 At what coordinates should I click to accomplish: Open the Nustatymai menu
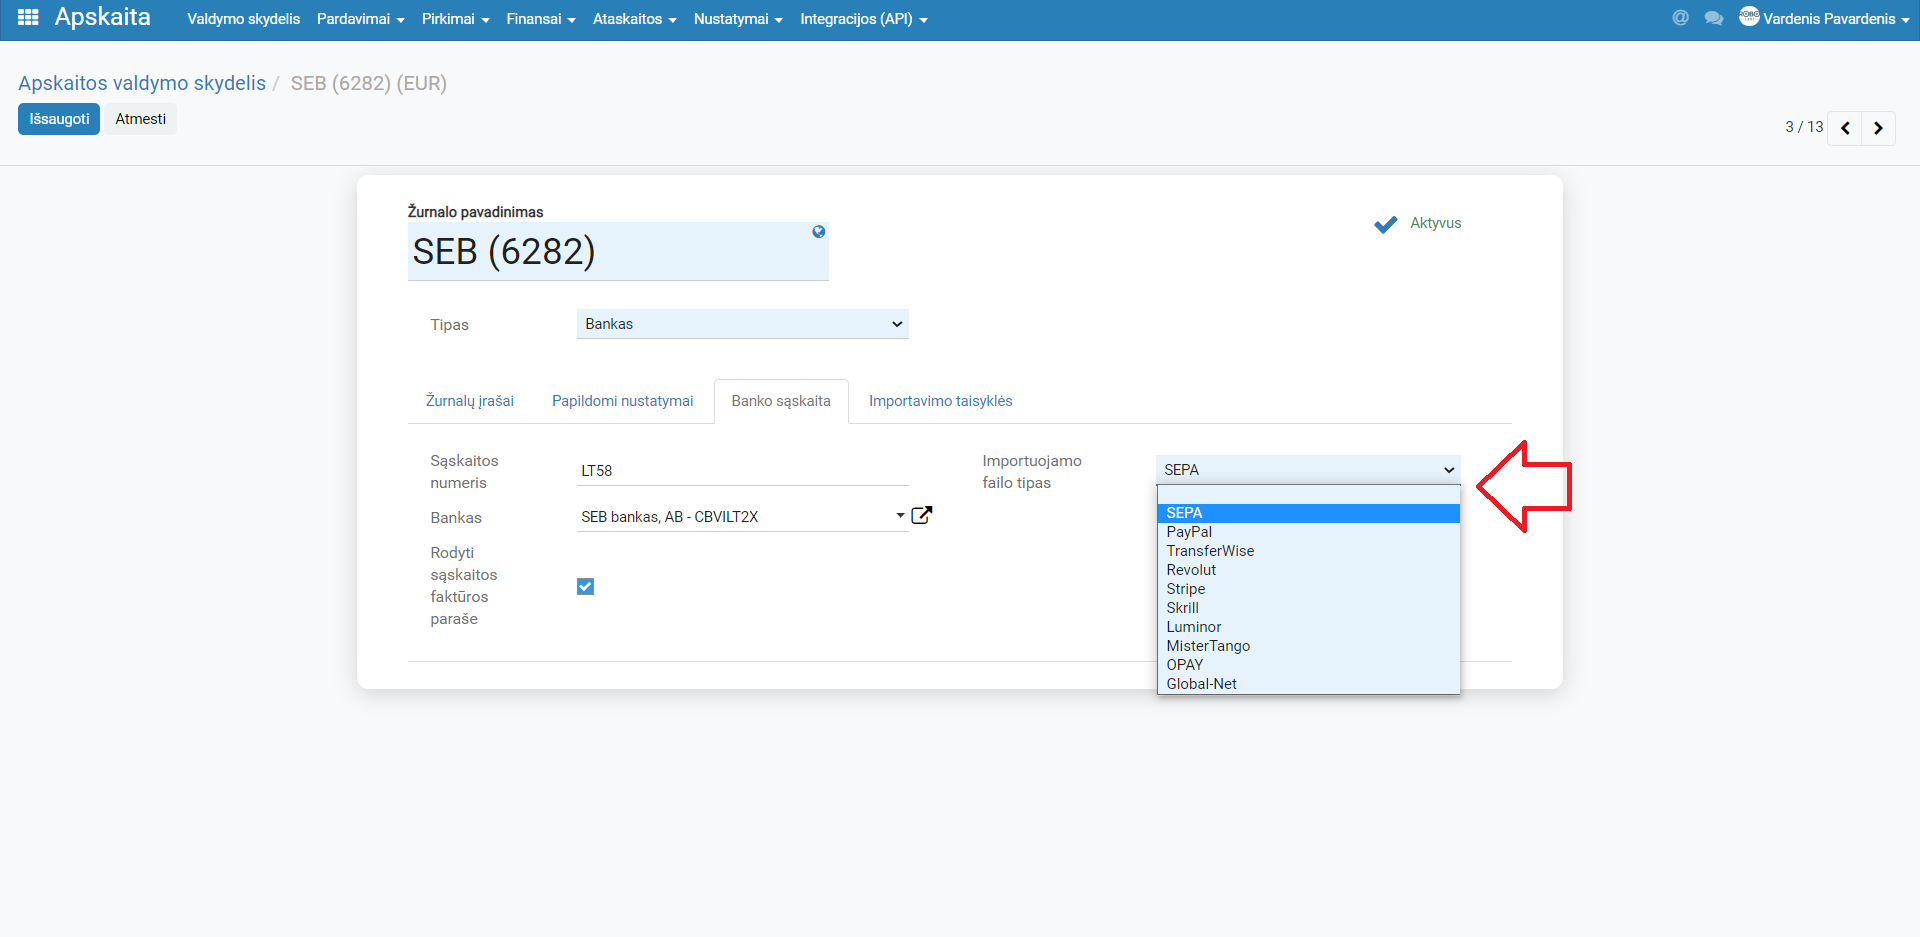738,19
